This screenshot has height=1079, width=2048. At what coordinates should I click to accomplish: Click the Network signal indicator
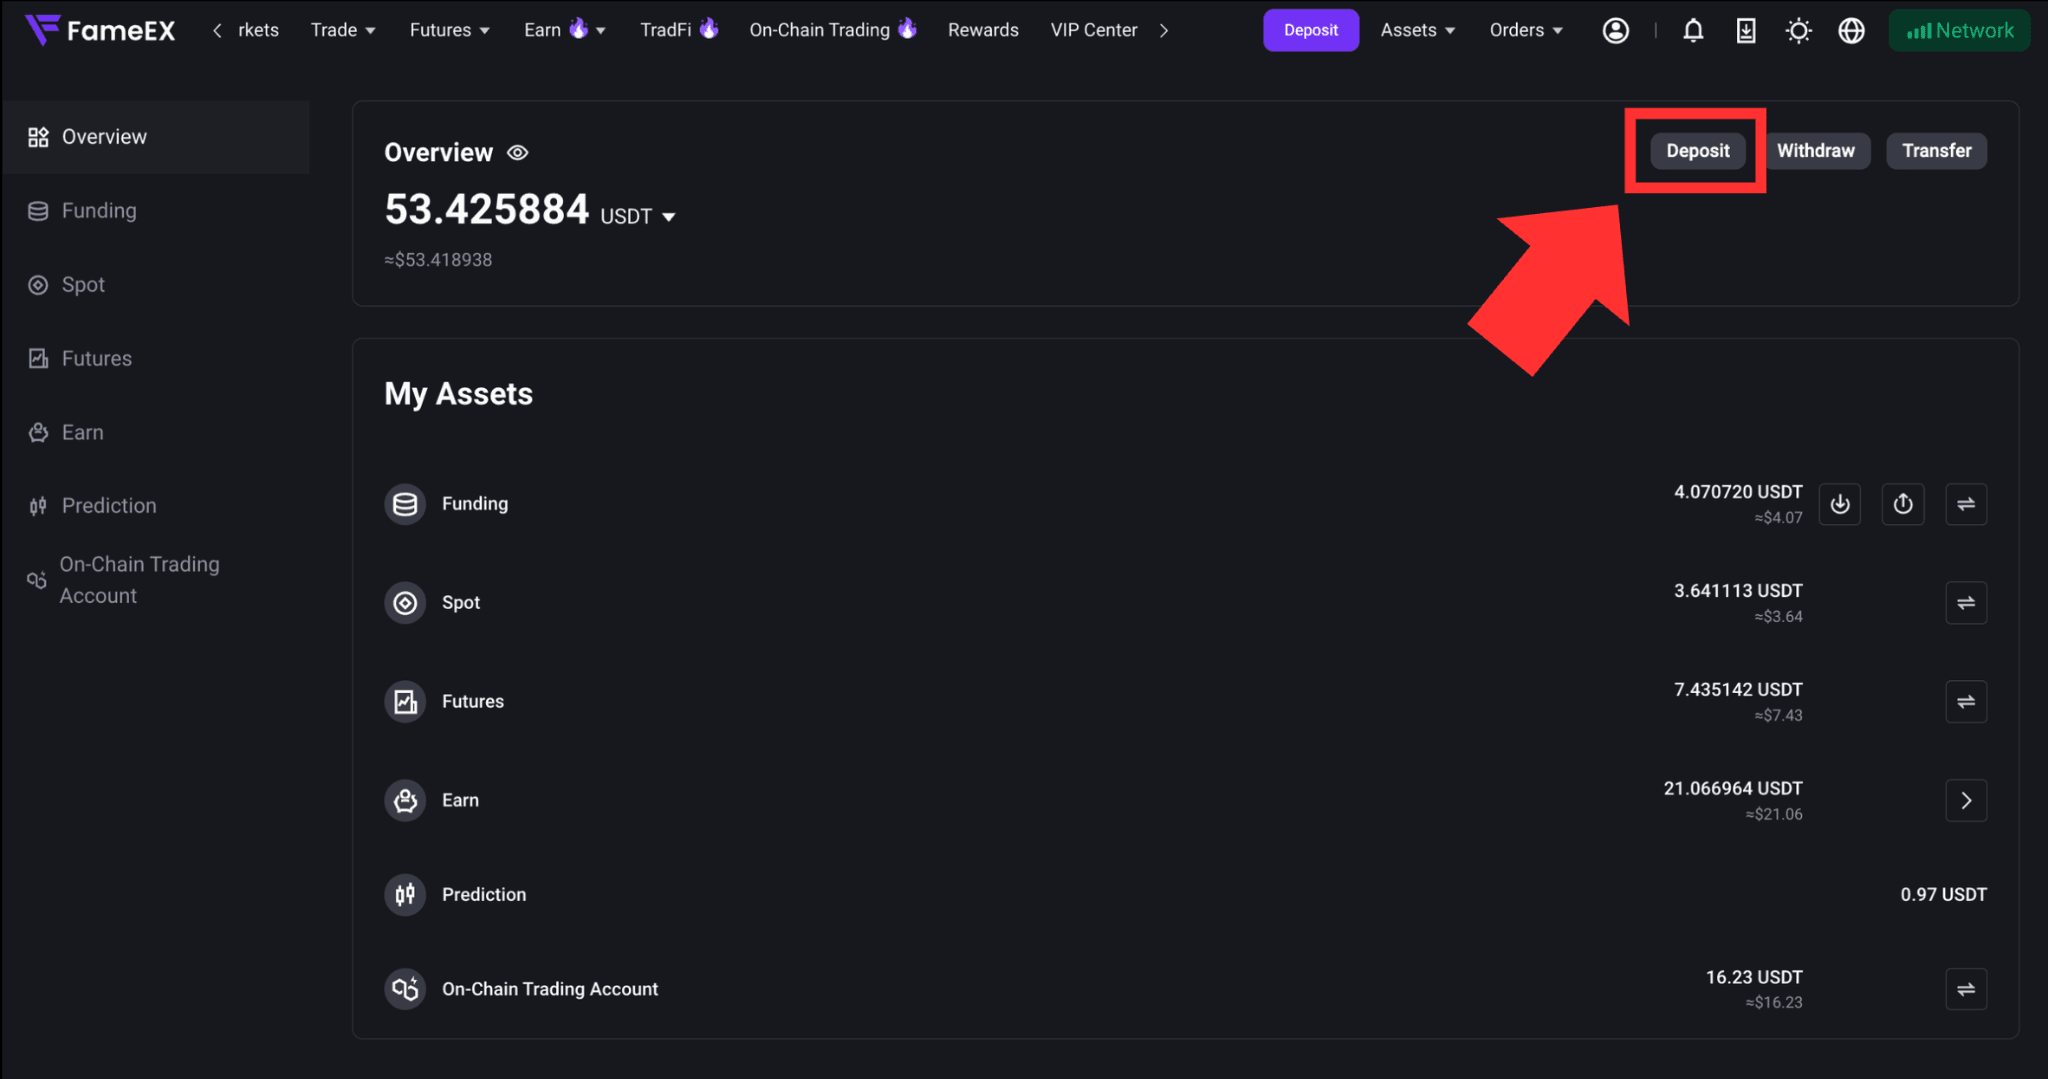[x=1959, y=31]
